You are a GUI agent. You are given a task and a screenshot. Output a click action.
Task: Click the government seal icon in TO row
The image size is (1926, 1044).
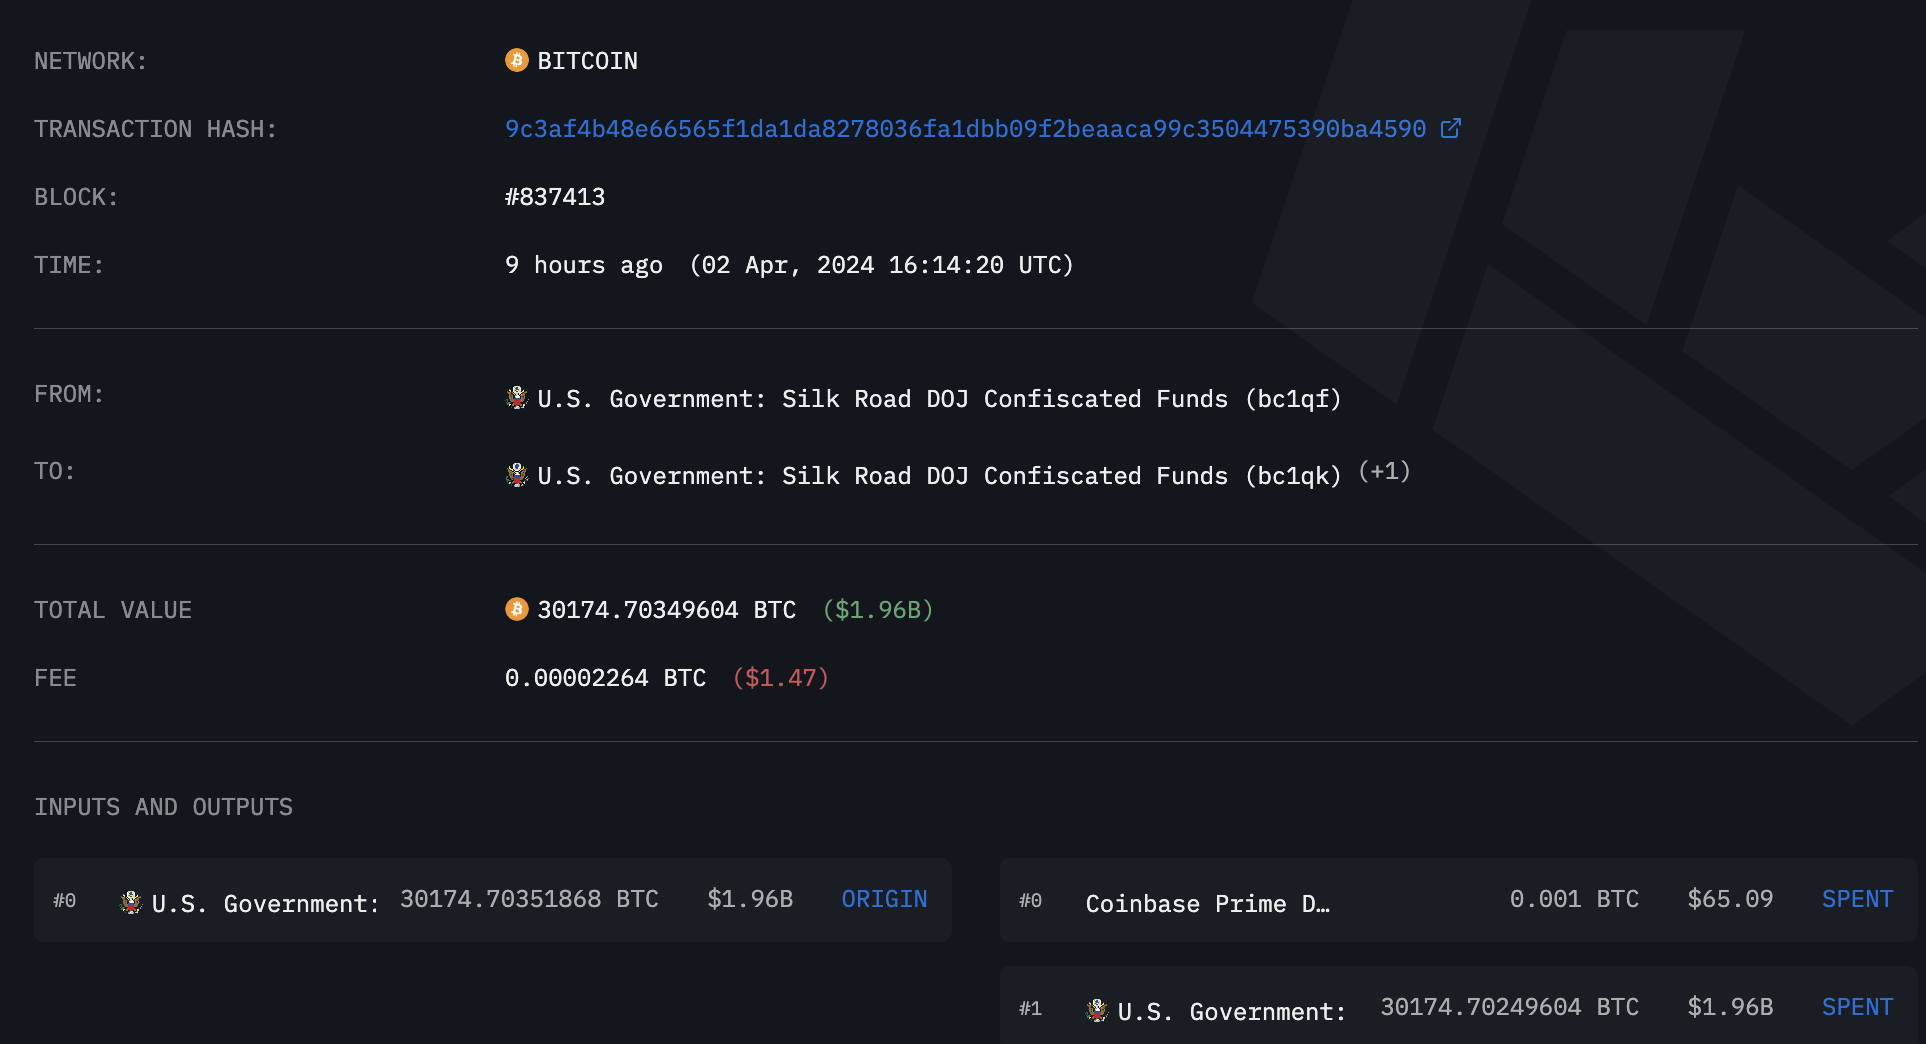(517, 475)
